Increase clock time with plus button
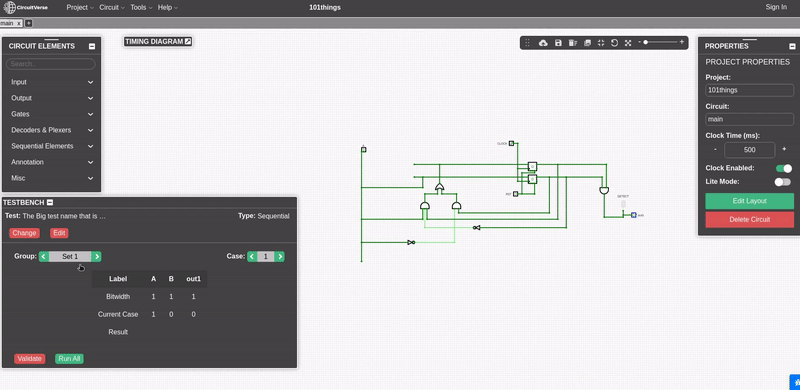 [784, 150]
